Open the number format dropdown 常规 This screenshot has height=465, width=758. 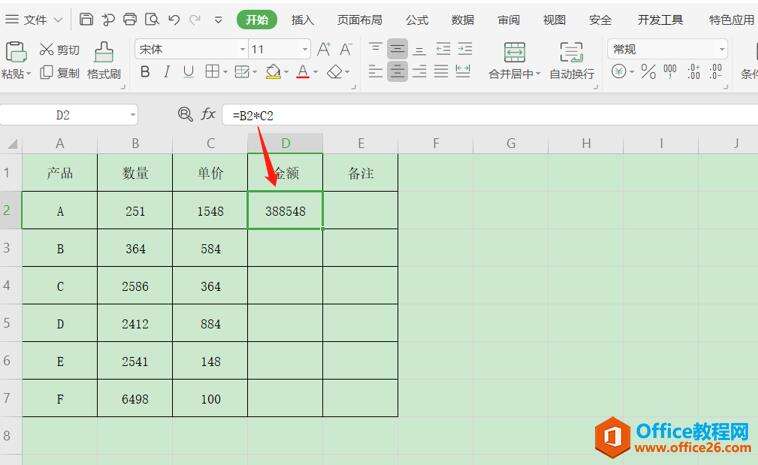pos(722,49)
